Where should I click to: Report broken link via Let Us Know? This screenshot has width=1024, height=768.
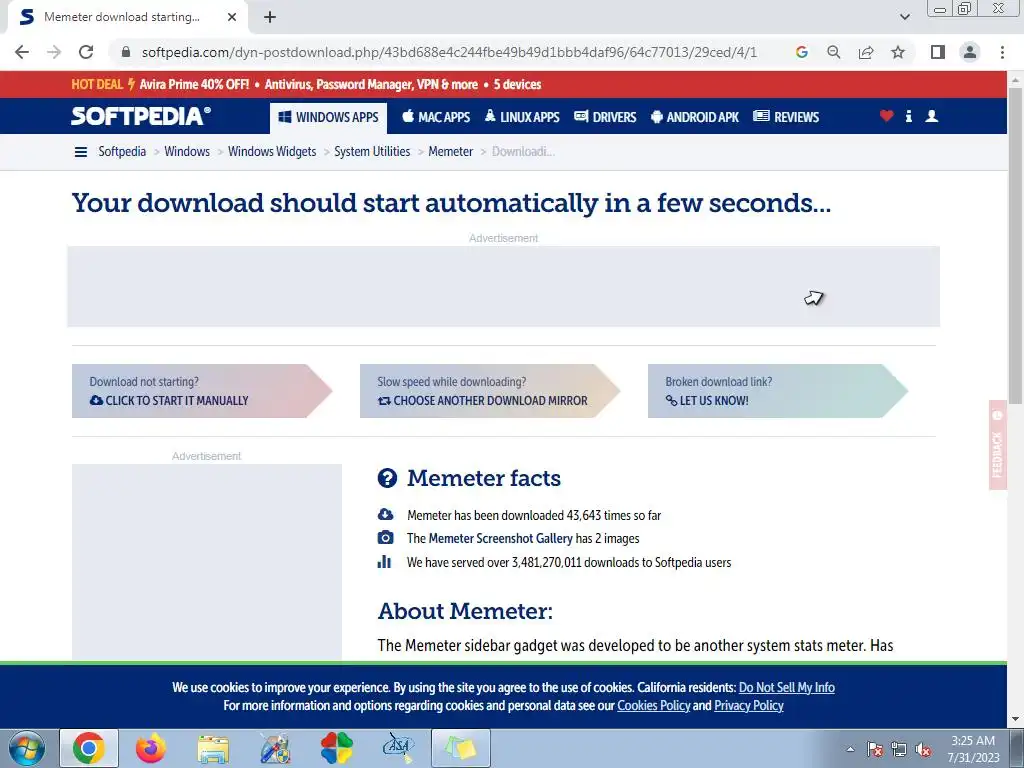tap(778, 391)
